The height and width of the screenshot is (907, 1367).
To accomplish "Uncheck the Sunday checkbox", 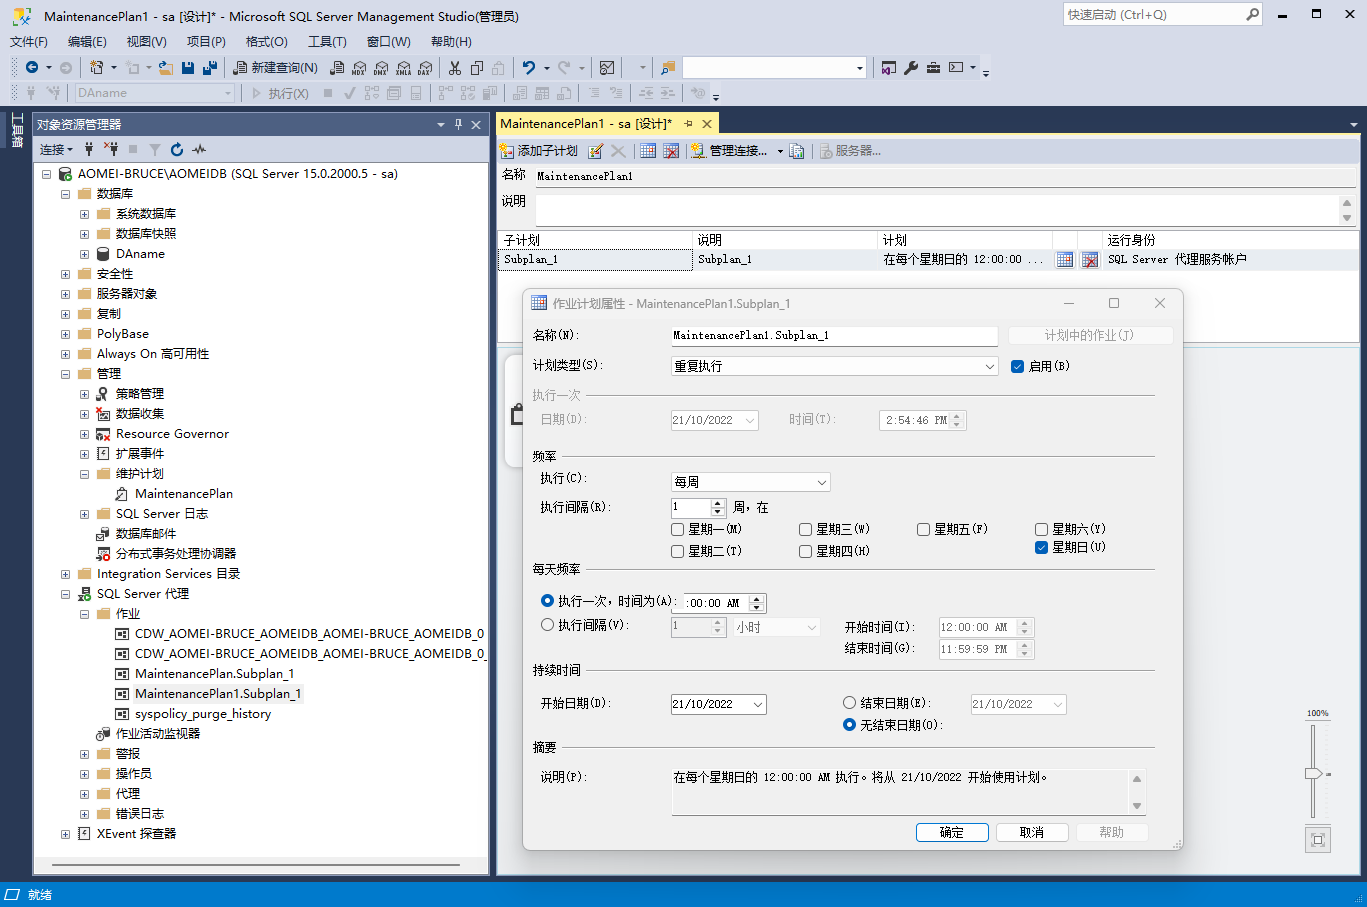I will (x=1042, y=547).
